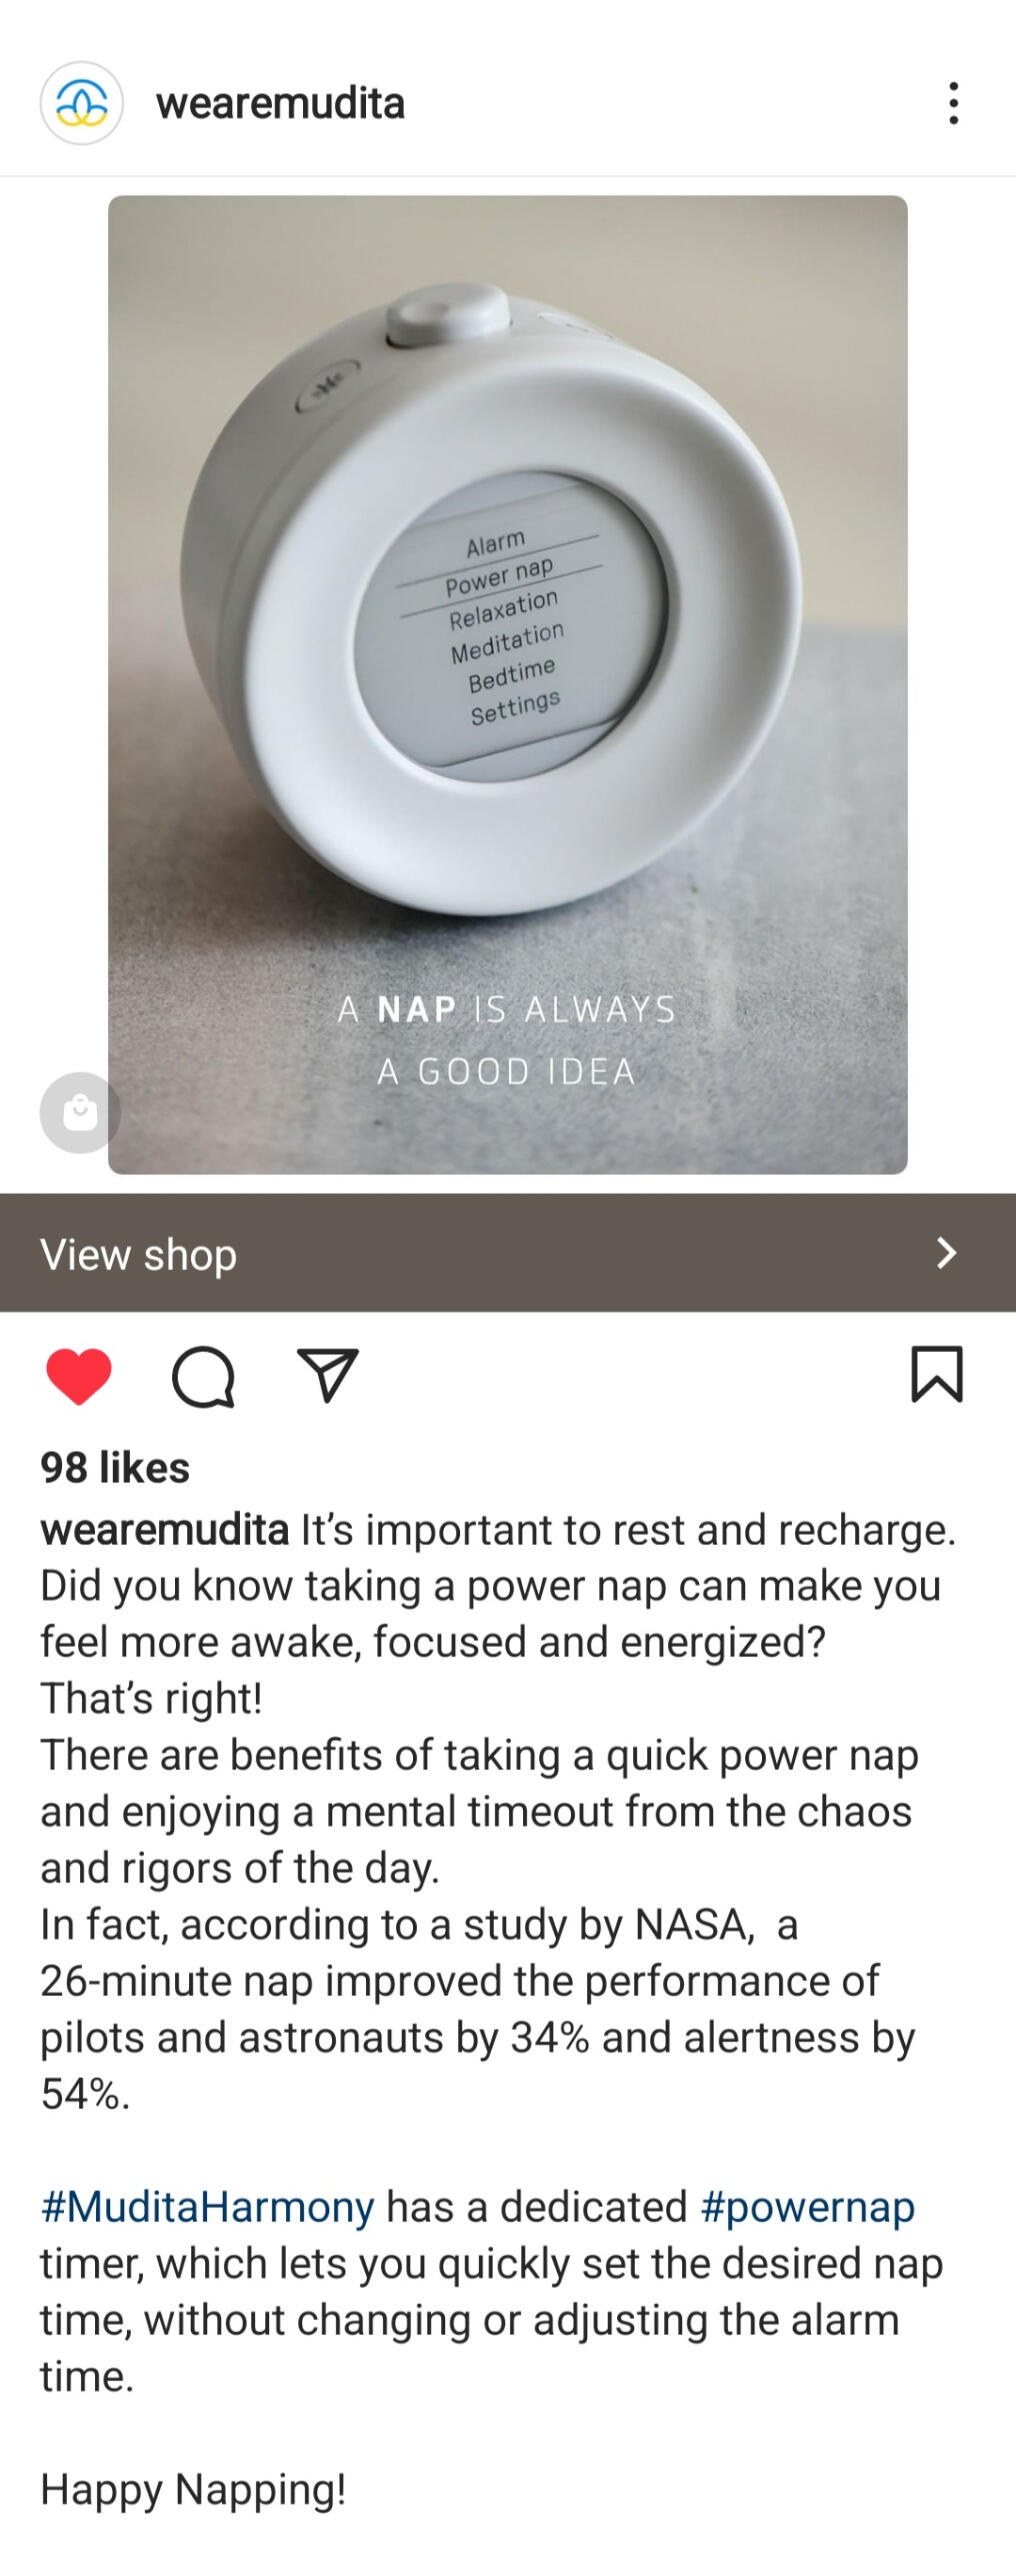Expand the View shop chevron arrow

pyautogui.click(x=946, y=1252)
